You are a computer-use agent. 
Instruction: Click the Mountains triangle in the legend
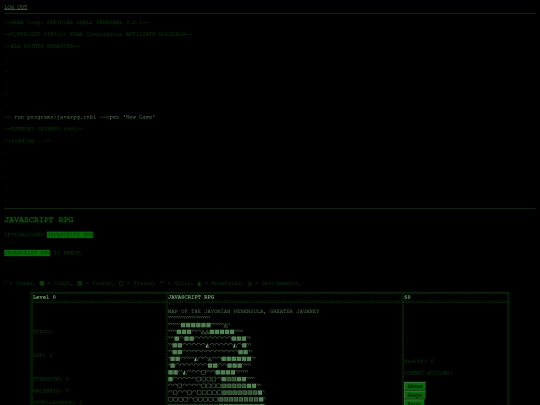click(199, 283)
